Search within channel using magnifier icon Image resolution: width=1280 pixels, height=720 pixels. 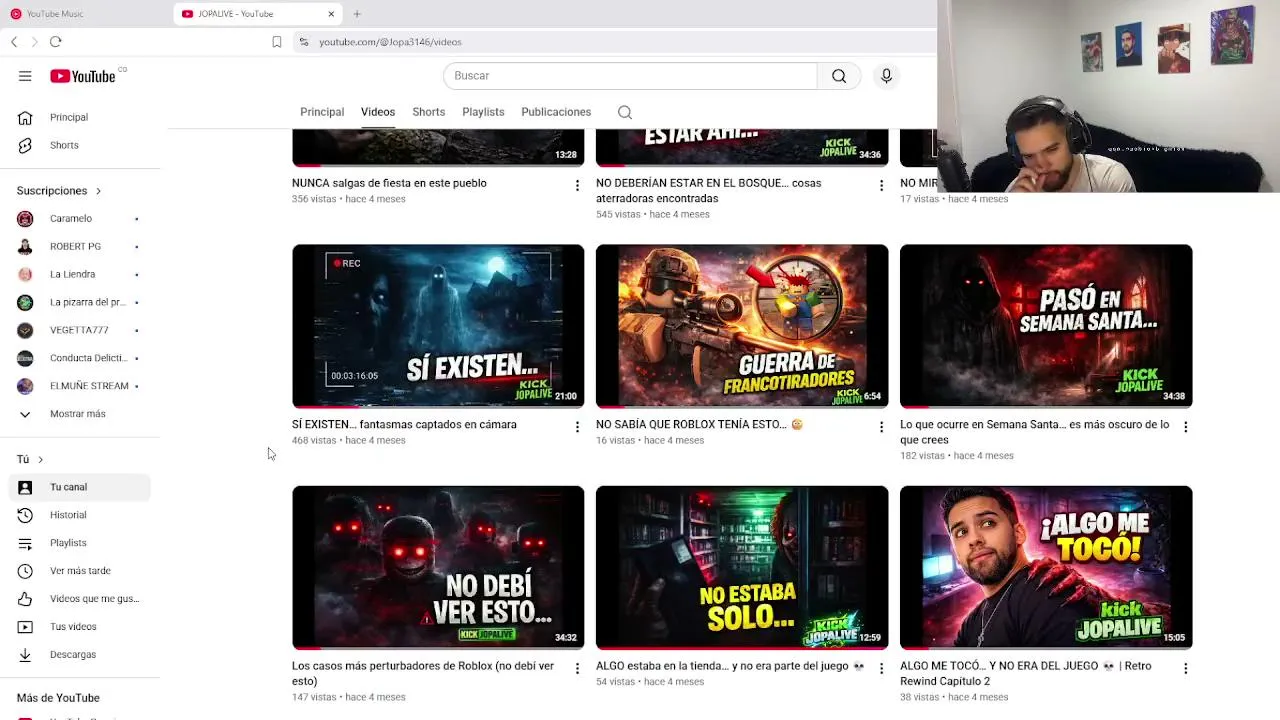(x=625, y=112)
